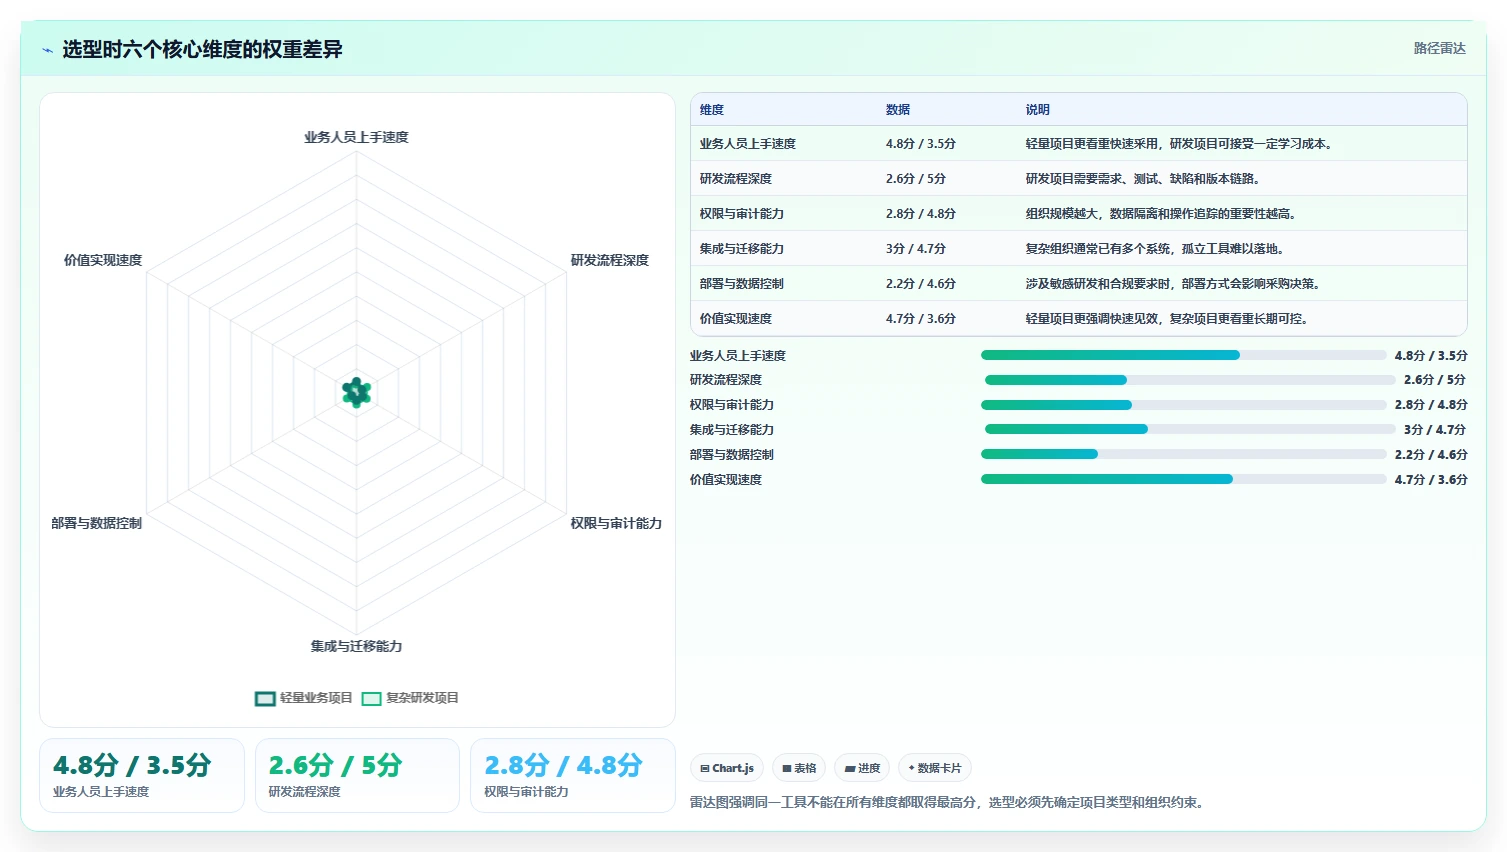Select the 4.8分 / 3.5分 data card
Screen dimensions: 1507x852
[x=142, y=775]
